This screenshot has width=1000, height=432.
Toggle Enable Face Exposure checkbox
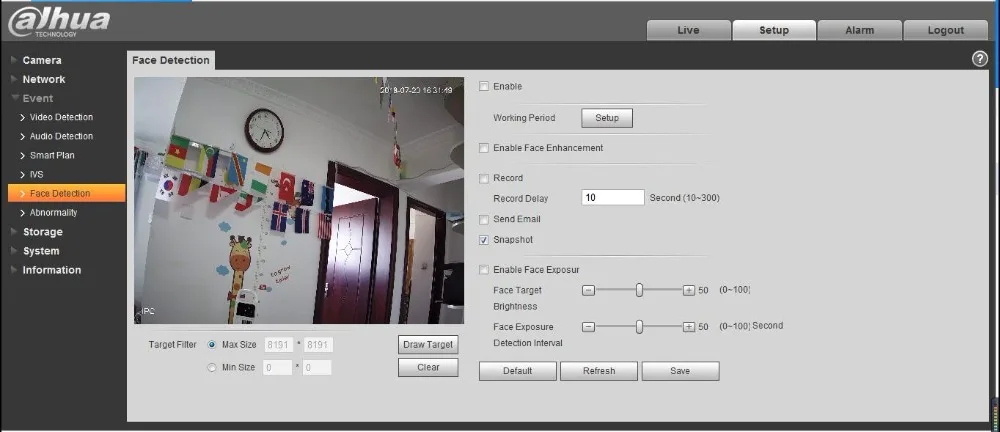[x=484, y=270]
